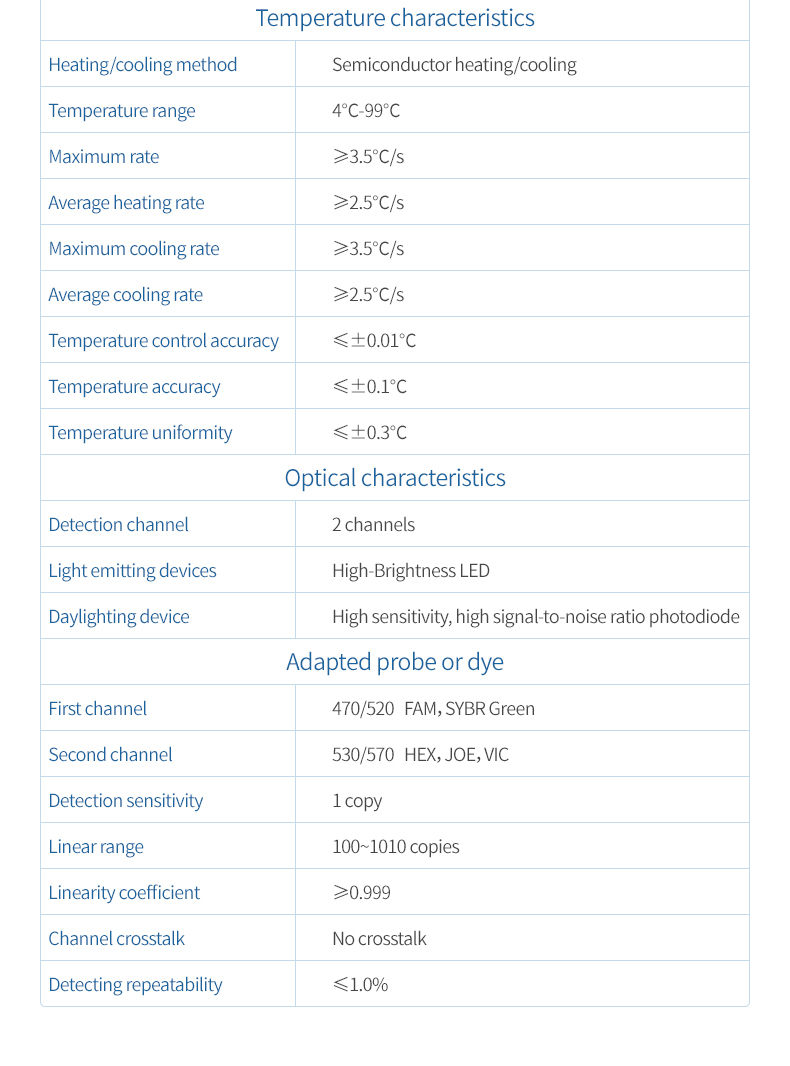Screen dimensions: 790x1066
Task: Click the Maximum cooling rate label
Action: 134,249
